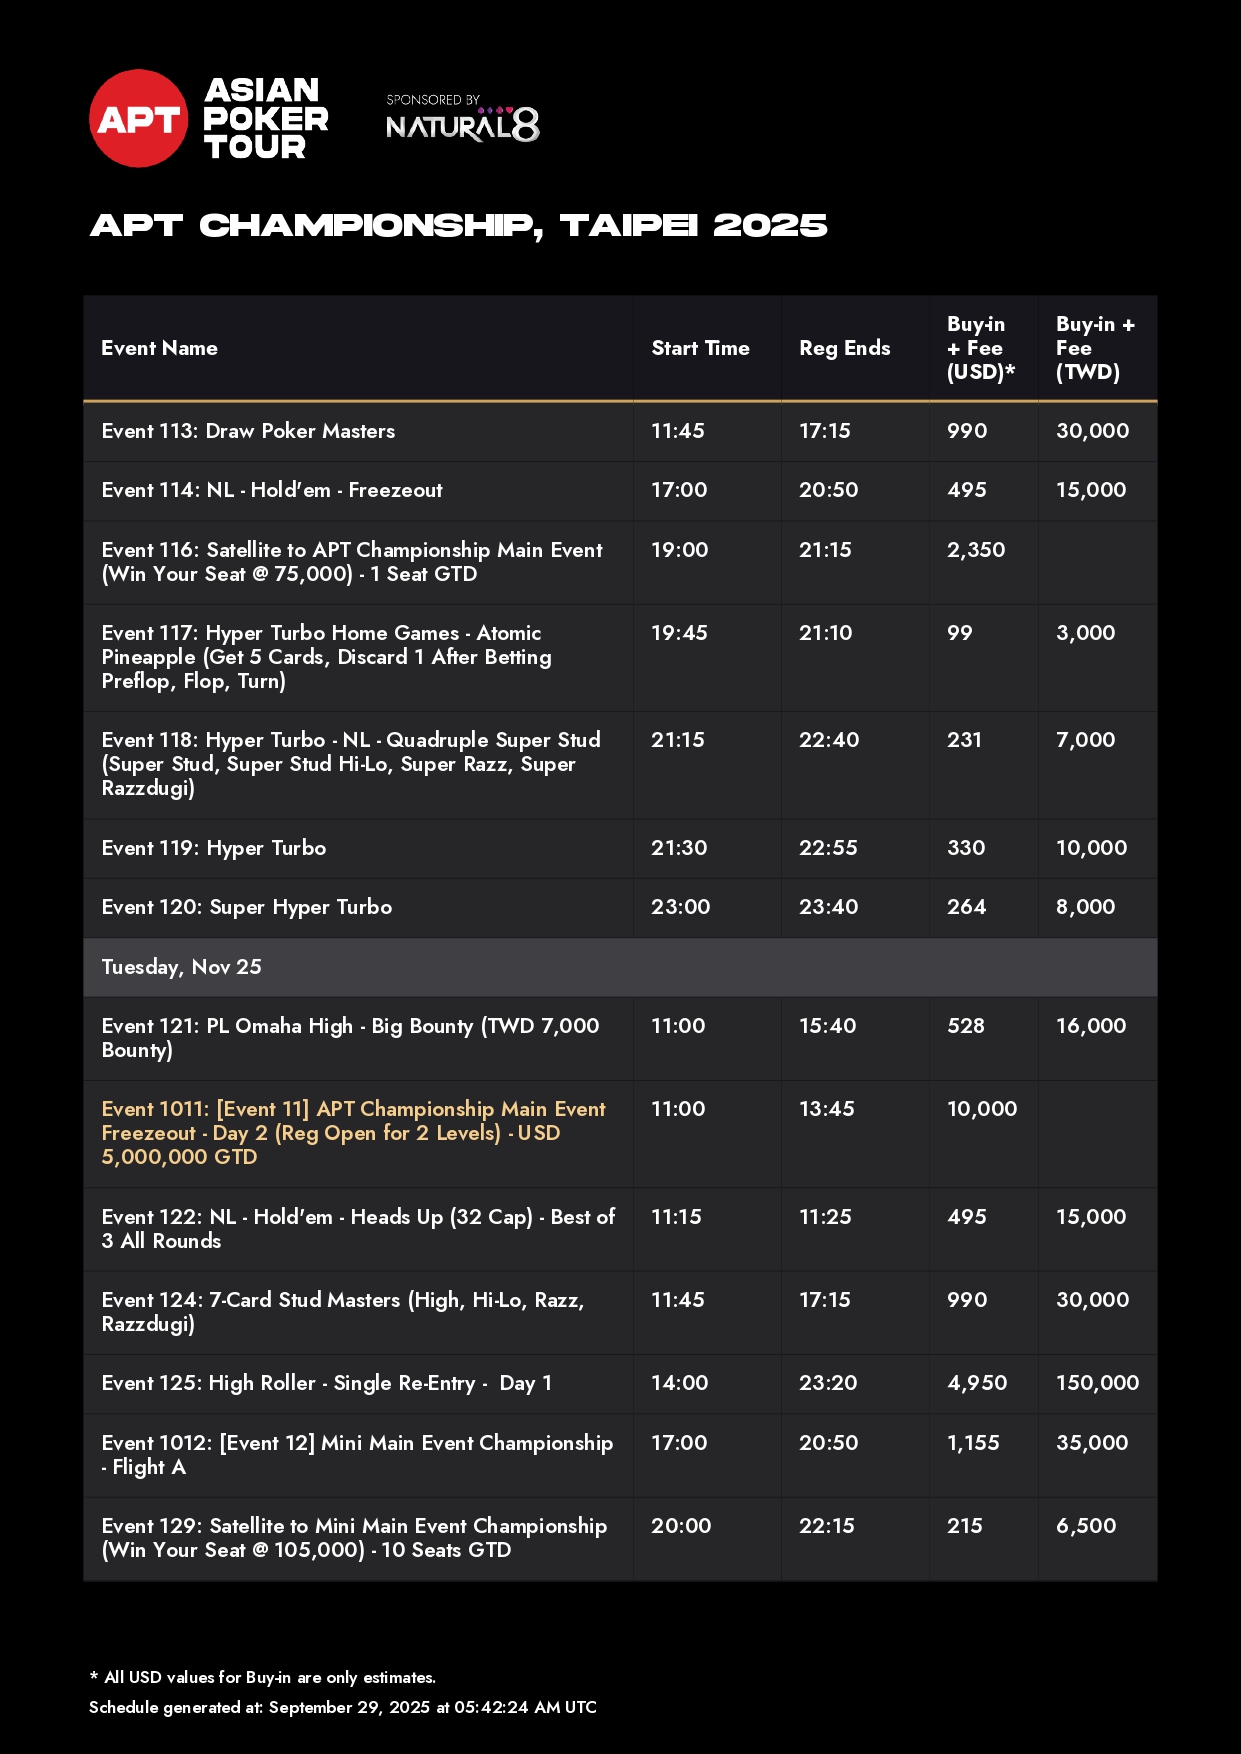
Task: Click the Asian Poker Tour wordmark
Action: coord(266,119)
